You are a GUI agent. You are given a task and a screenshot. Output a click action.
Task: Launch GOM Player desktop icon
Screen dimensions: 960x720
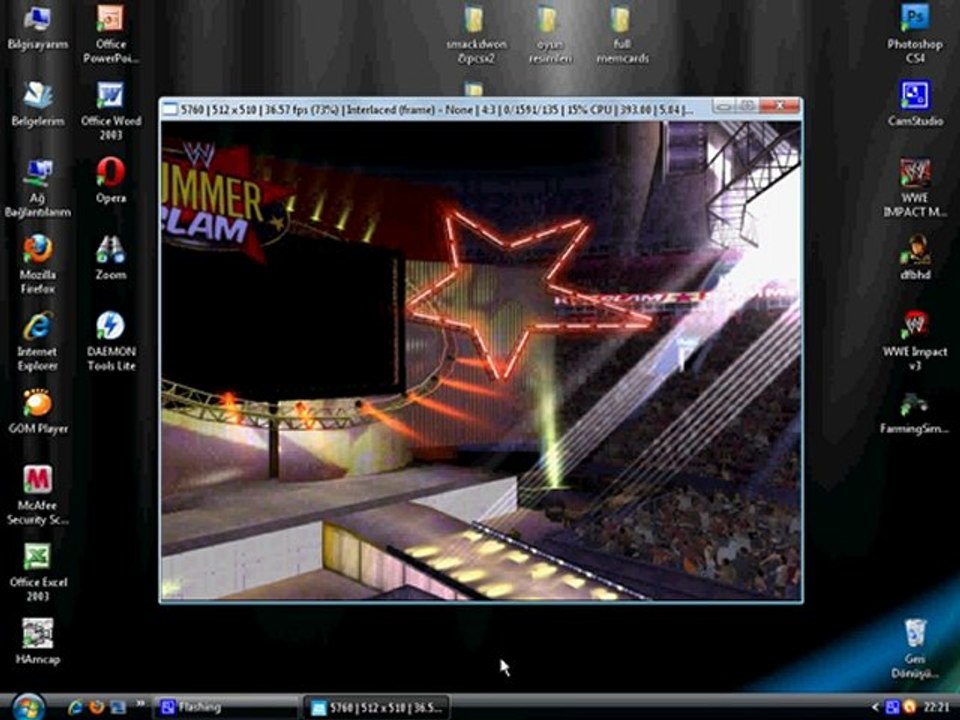pyautogui.click(x=37, y=411)
